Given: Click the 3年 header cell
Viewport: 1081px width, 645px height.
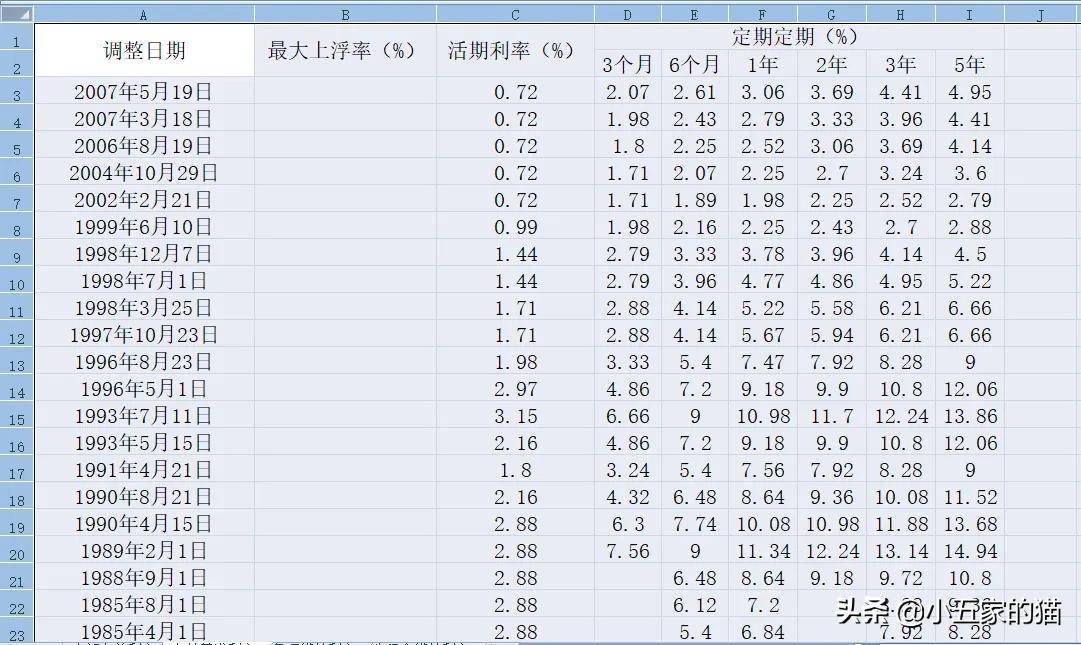Looking at the screenshot, I should click(900, 63).
